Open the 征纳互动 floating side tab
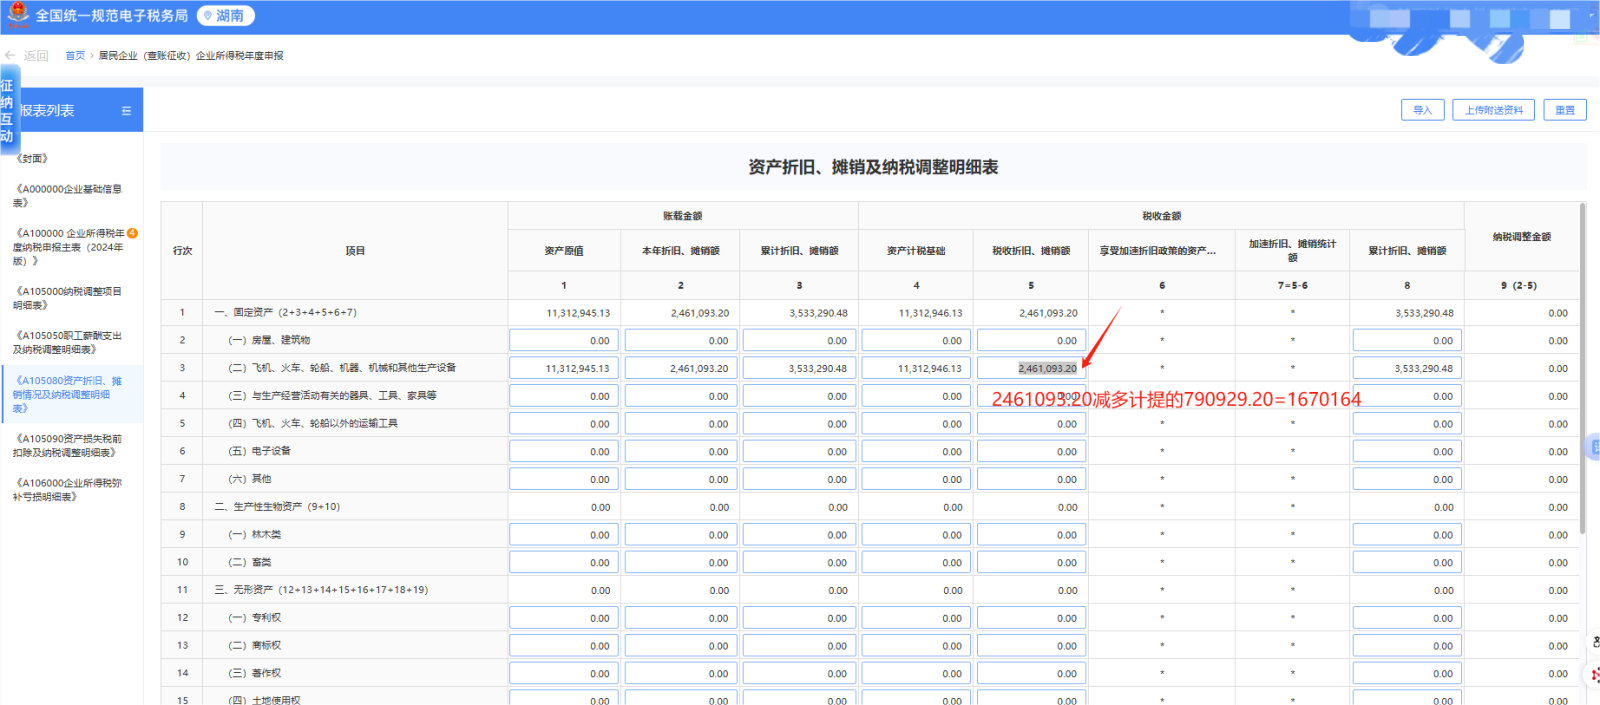This screenshot has width=1600, height=705. [x=8, y=110]
